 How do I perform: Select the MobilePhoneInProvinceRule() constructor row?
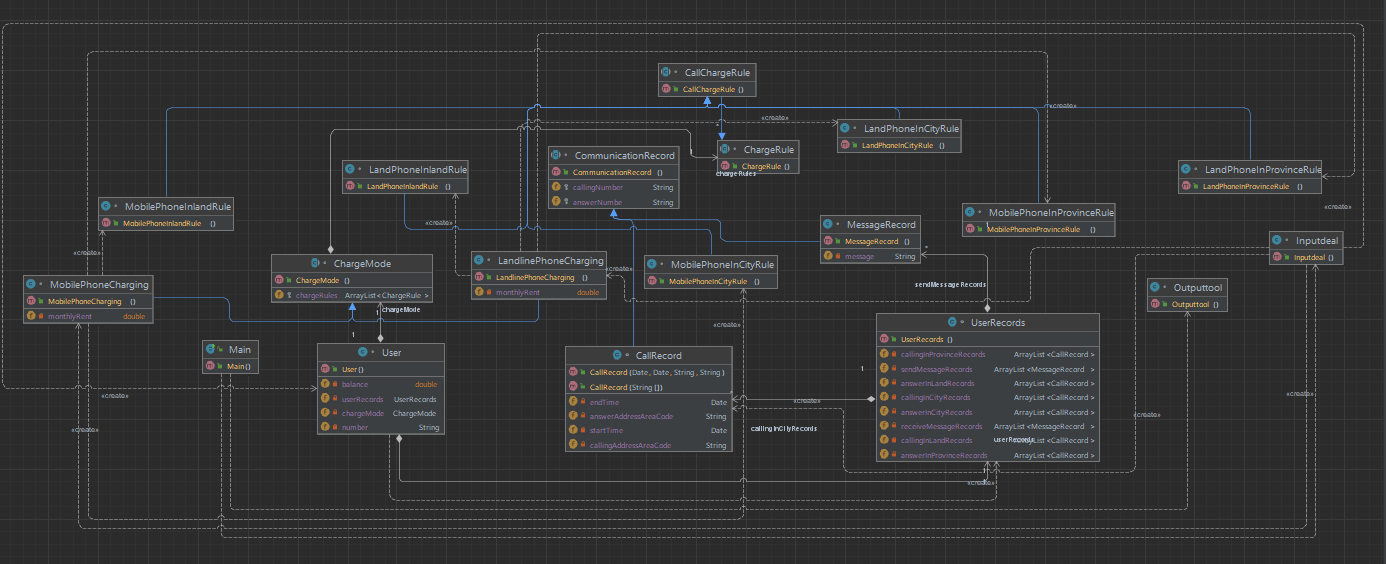[1038, 229]
